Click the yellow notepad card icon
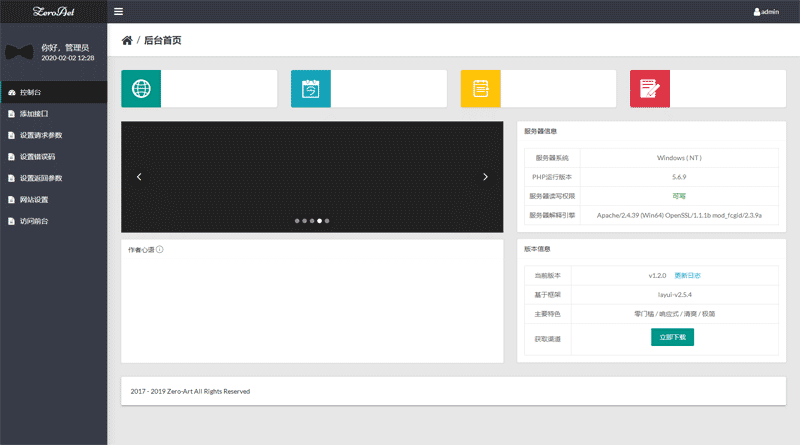The height and width of the screenshot is (445, 800). coord(480,88)
